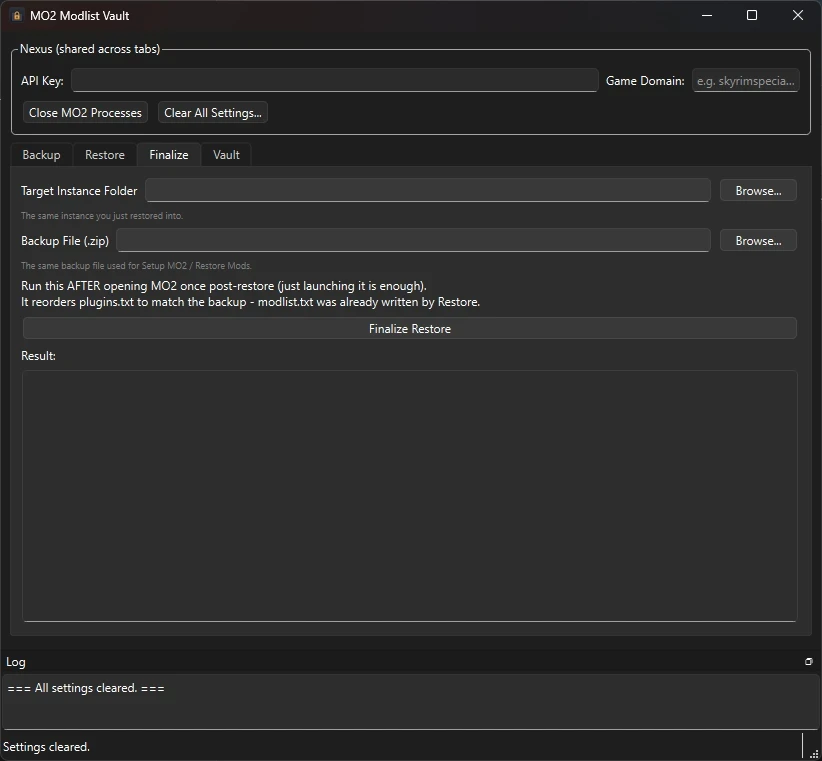This screenshot has height=761, width=822.
Task: Open the Restore tab
Action: (x=105, y=155)
